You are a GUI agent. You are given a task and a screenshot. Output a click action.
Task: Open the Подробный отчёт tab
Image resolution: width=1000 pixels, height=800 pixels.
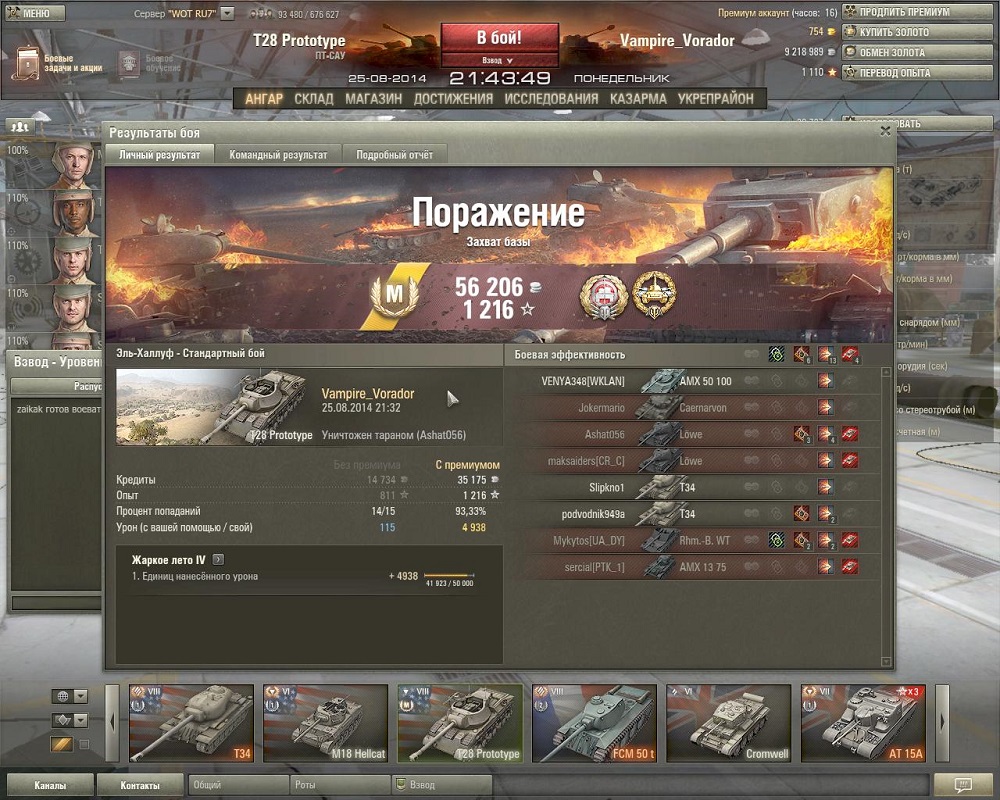(394, 154)
